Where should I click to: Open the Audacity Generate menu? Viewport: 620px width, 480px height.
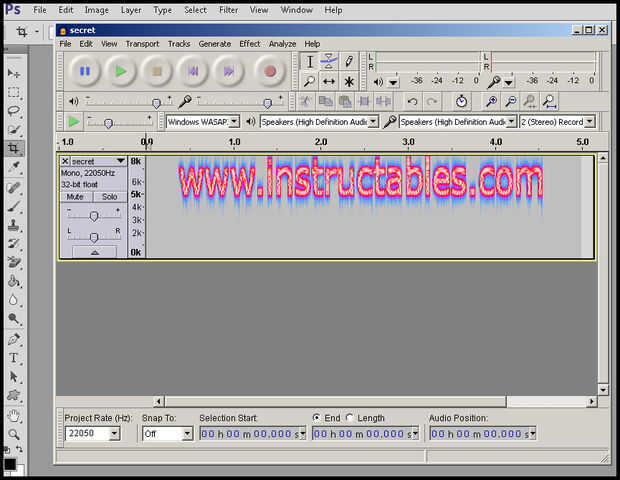tap(215, 44)
